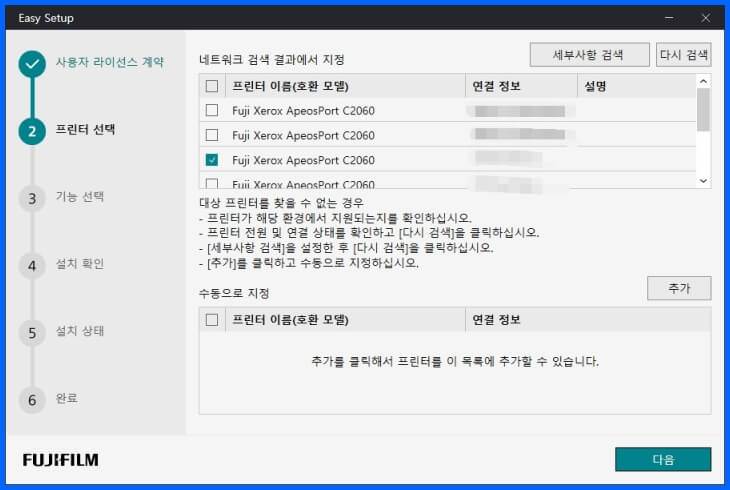Select the 완료 step
The height and width of the screenshot is (490, 730).
(x=67, y=398)
